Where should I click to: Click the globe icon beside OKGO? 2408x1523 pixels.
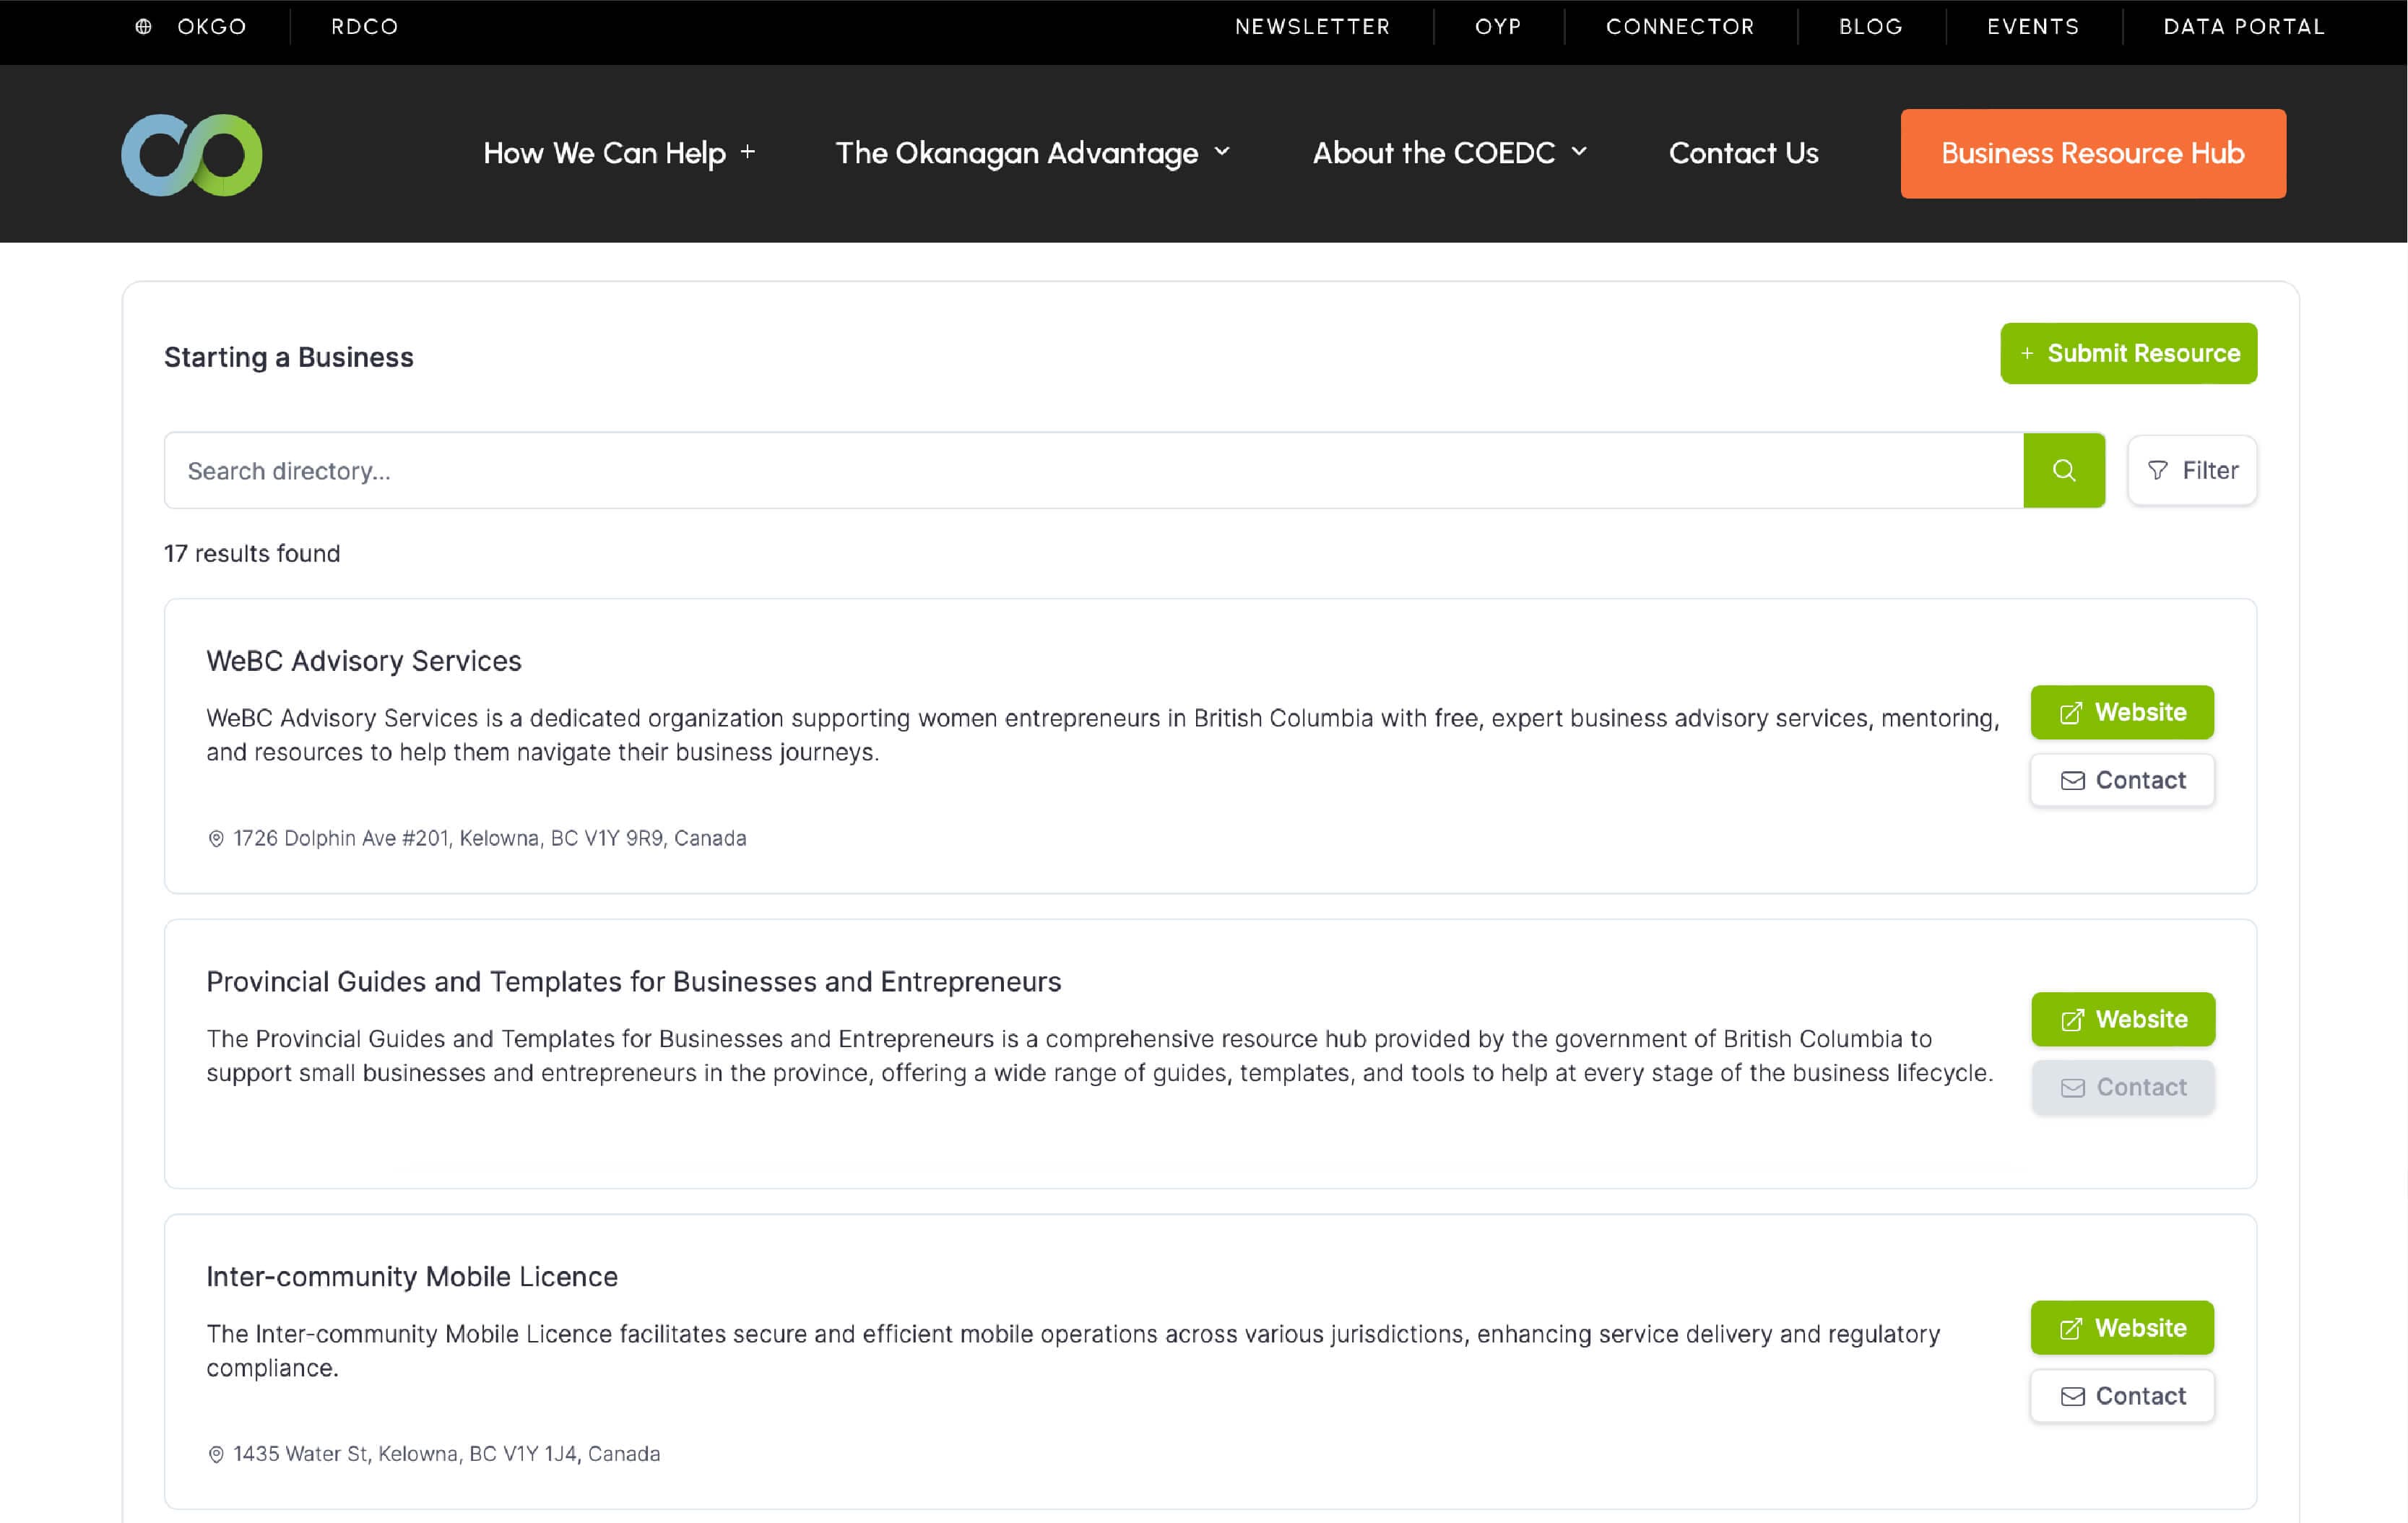144,27
